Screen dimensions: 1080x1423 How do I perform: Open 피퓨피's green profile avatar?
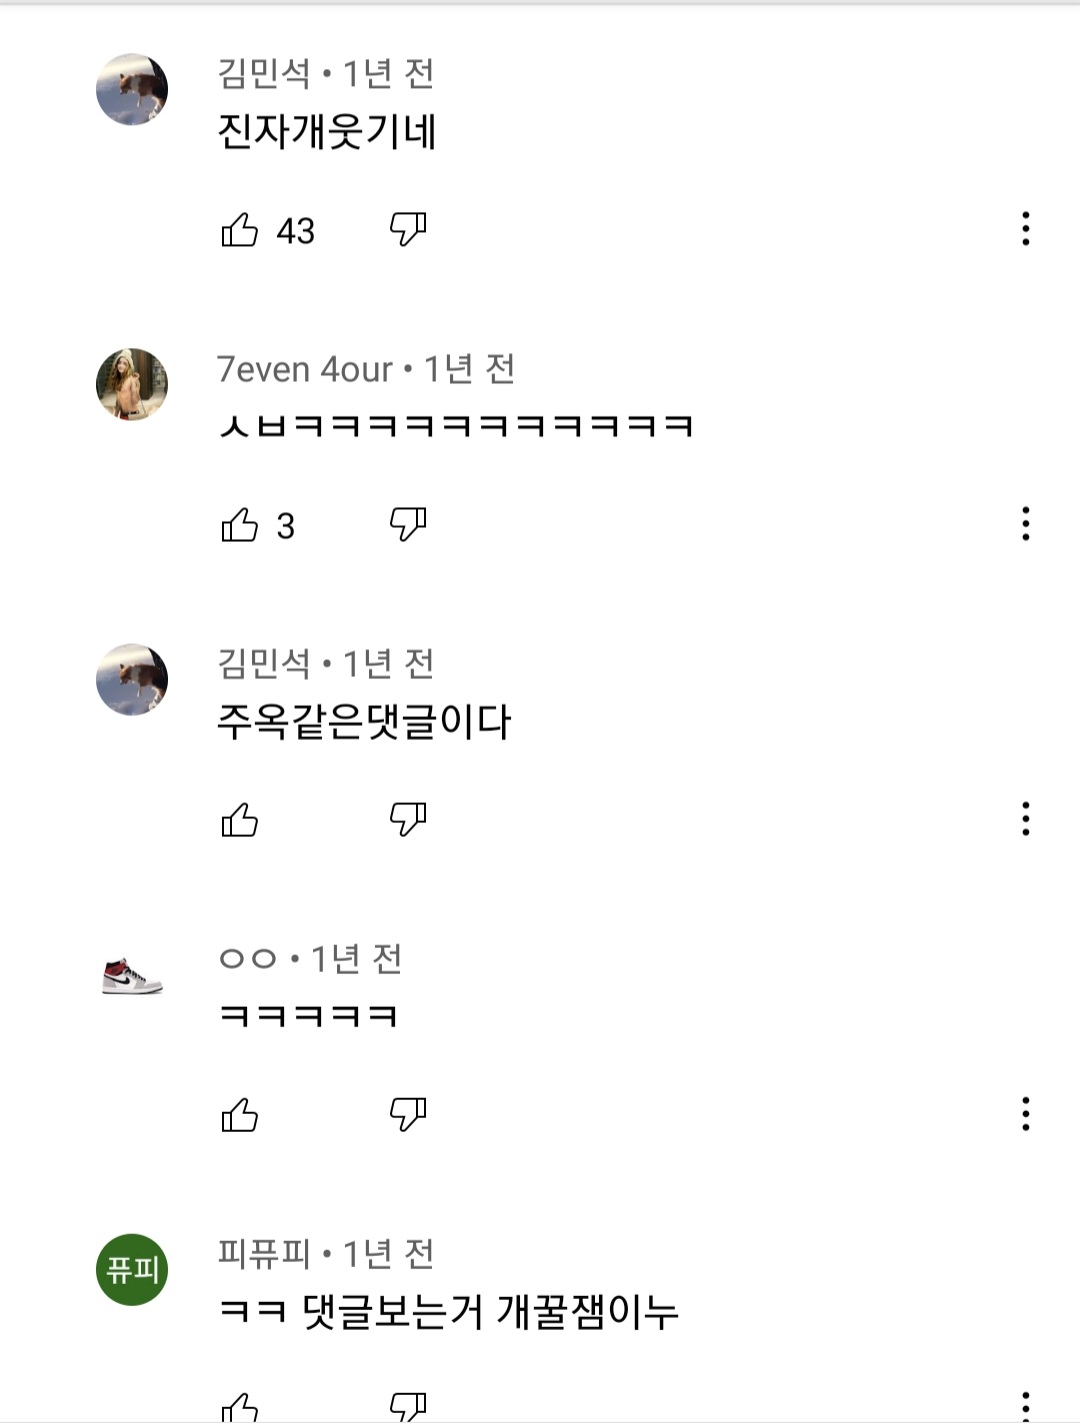pyautogui.click(x=132, y=1270)
